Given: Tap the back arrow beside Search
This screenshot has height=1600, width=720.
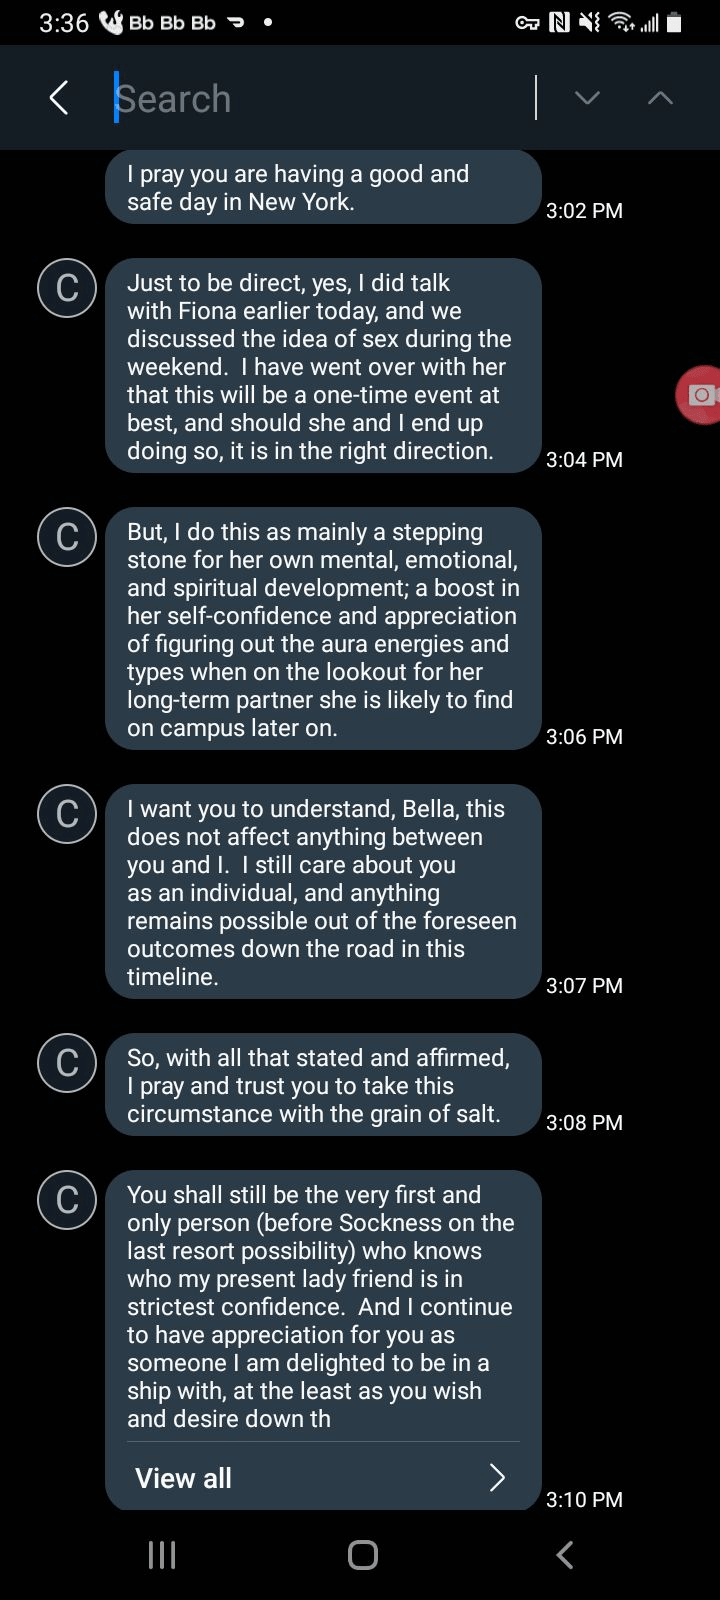Looking at the screenshot, I should (x=59, y=98).
